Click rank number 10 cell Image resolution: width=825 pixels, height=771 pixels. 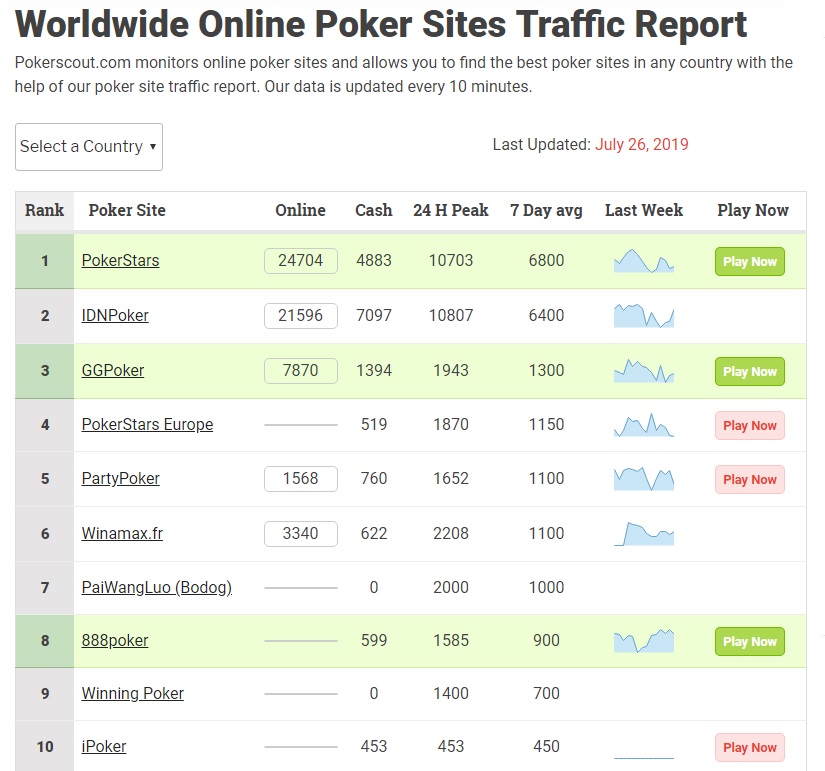(x=45, y=746)
